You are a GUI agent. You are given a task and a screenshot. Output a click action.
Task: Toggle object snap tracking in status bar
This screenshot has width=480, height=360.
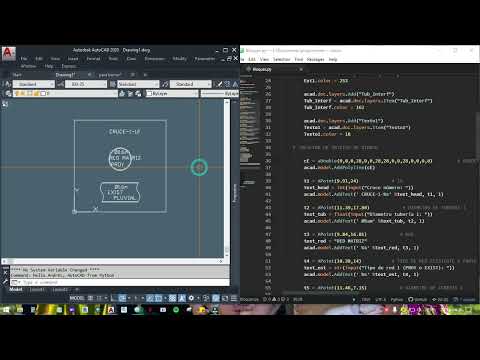coord(150,298)
